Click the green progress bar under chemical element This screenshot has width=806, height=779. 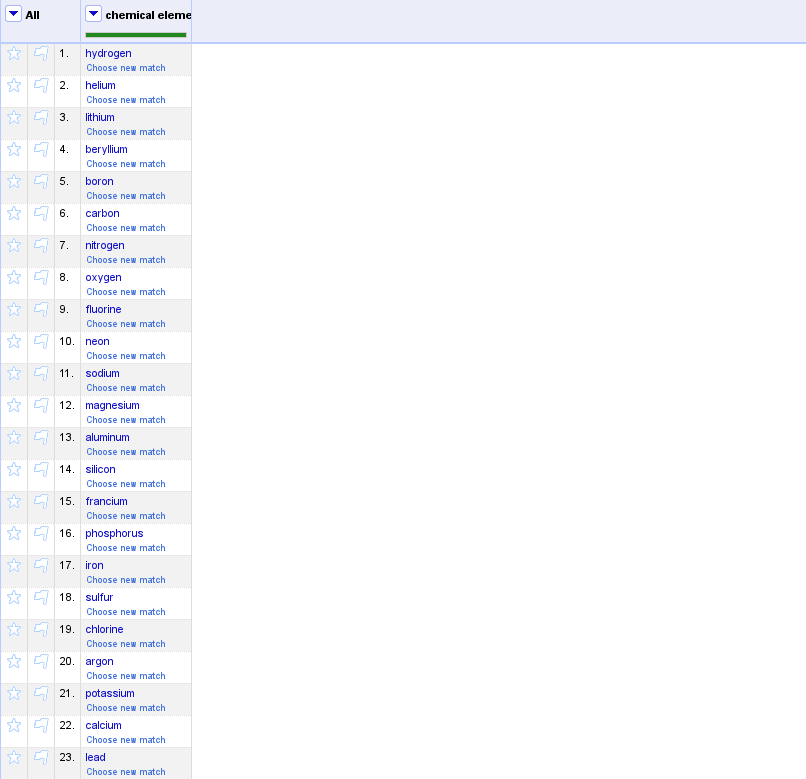[135, 33]
